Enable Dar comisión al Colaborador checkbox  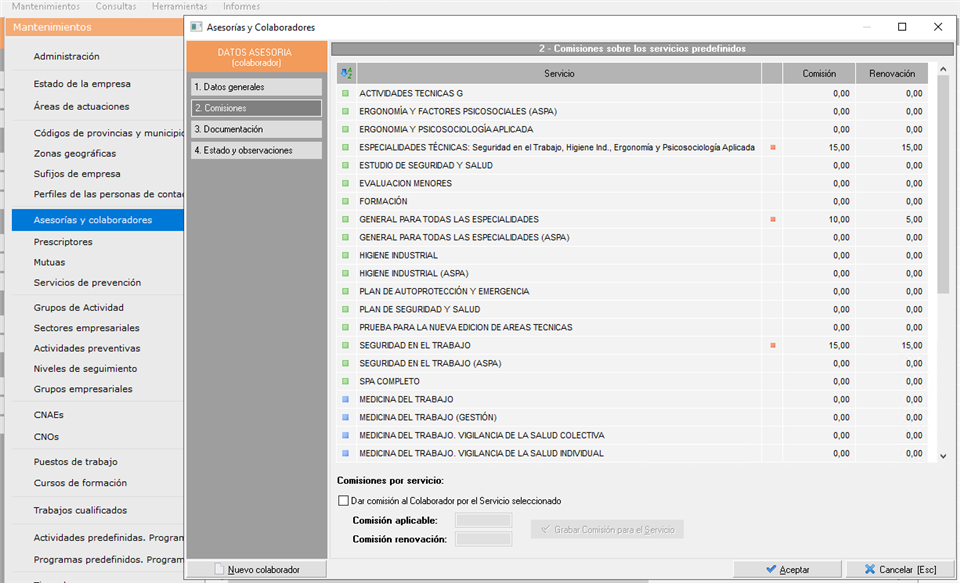click(x=343, y=500)
